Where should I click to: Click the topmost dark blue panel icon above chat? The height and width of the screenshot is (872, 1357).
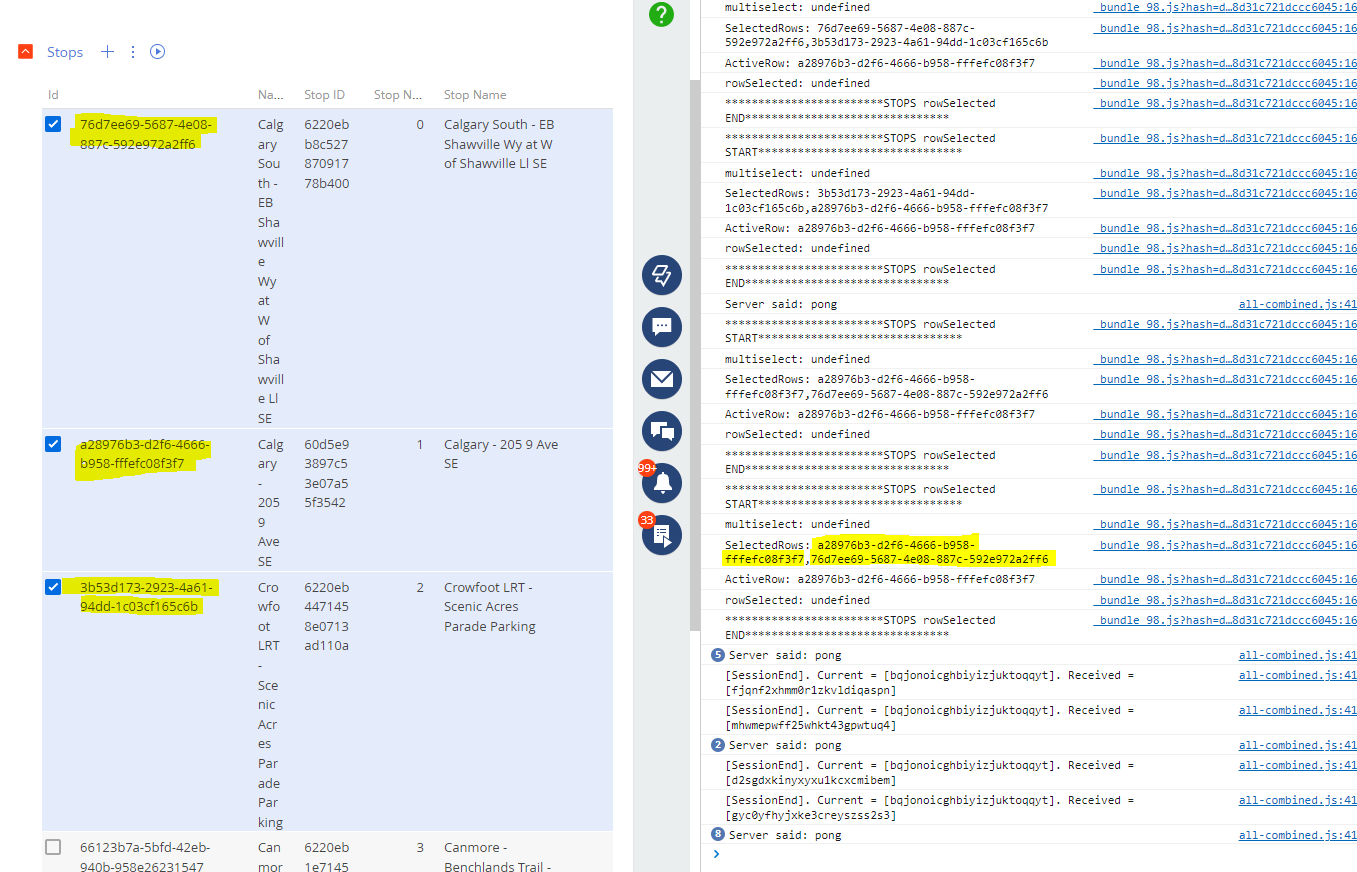[661, 275]
